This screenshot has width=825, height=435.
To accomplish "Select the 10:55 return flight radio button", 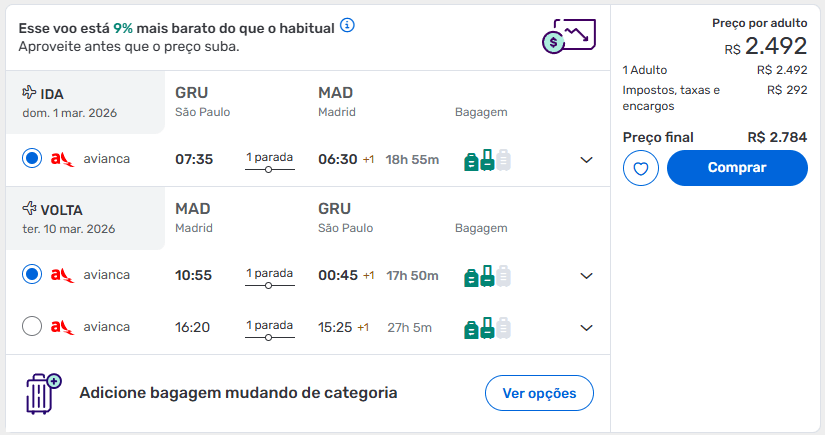I will tap(32, 275).
